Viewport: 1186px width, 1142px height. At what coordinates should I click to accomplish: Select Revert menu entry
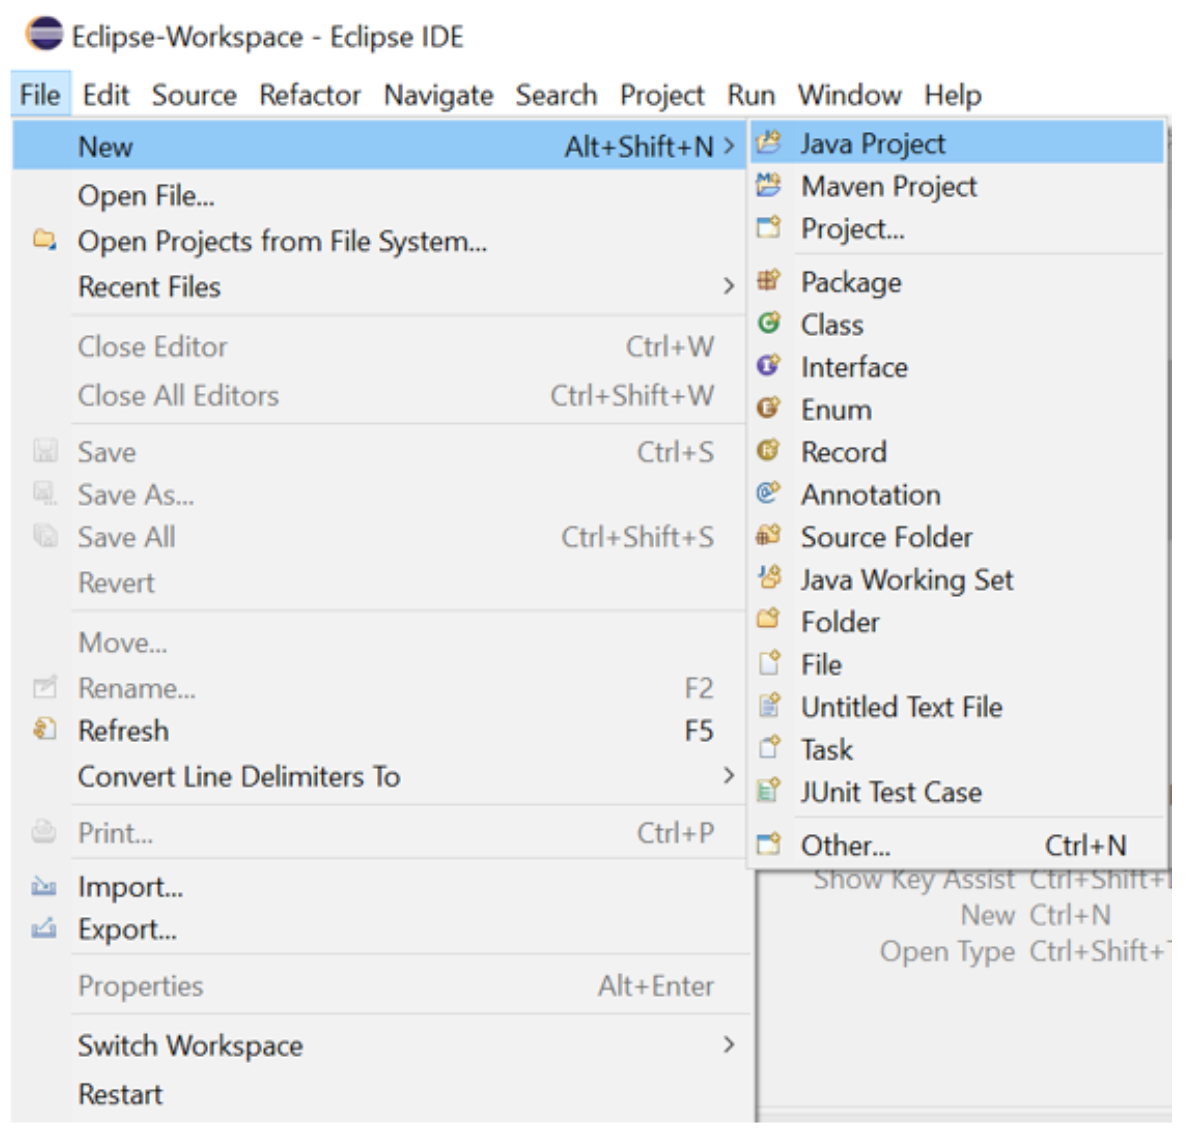click(378, 582)
